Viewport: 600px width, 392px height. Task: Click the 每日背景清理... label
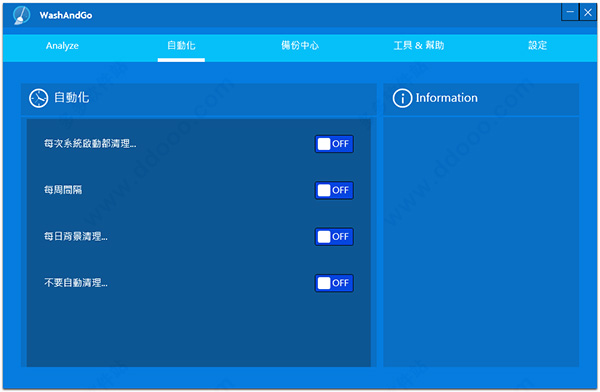(75, 236)
